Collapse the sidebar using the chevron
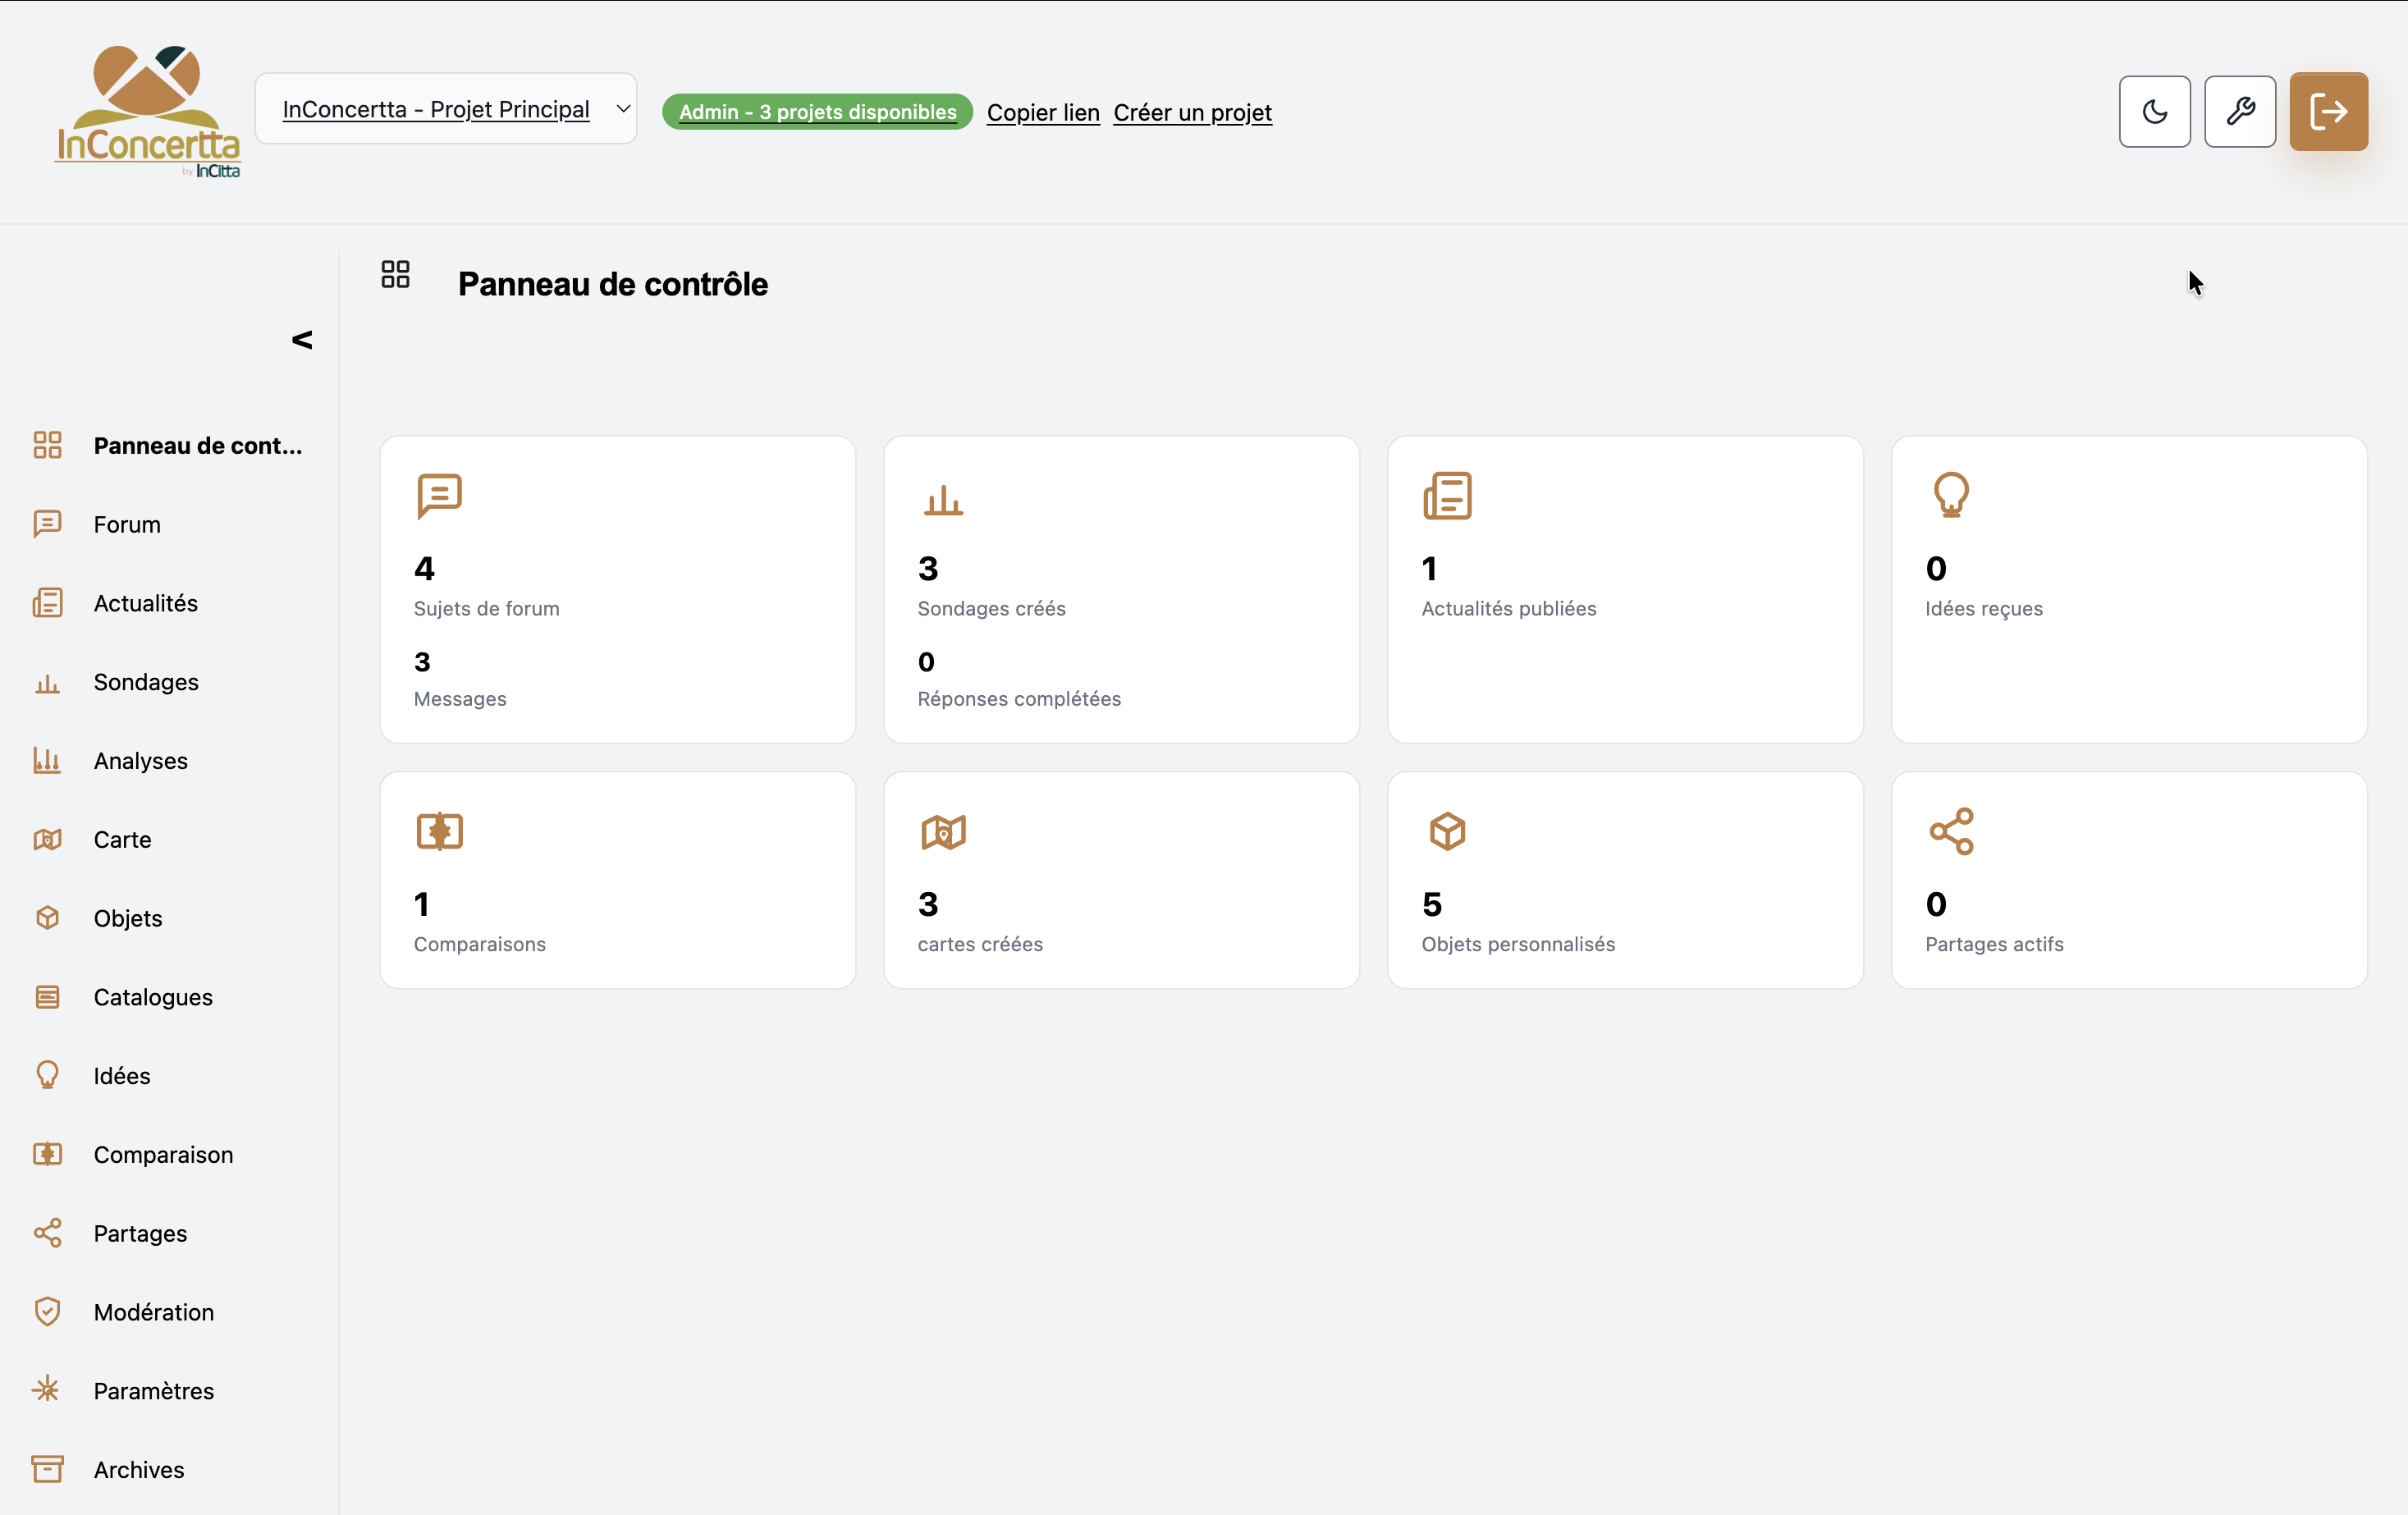The height and width of the screenshot is (1515, 2408). (301, 340)
